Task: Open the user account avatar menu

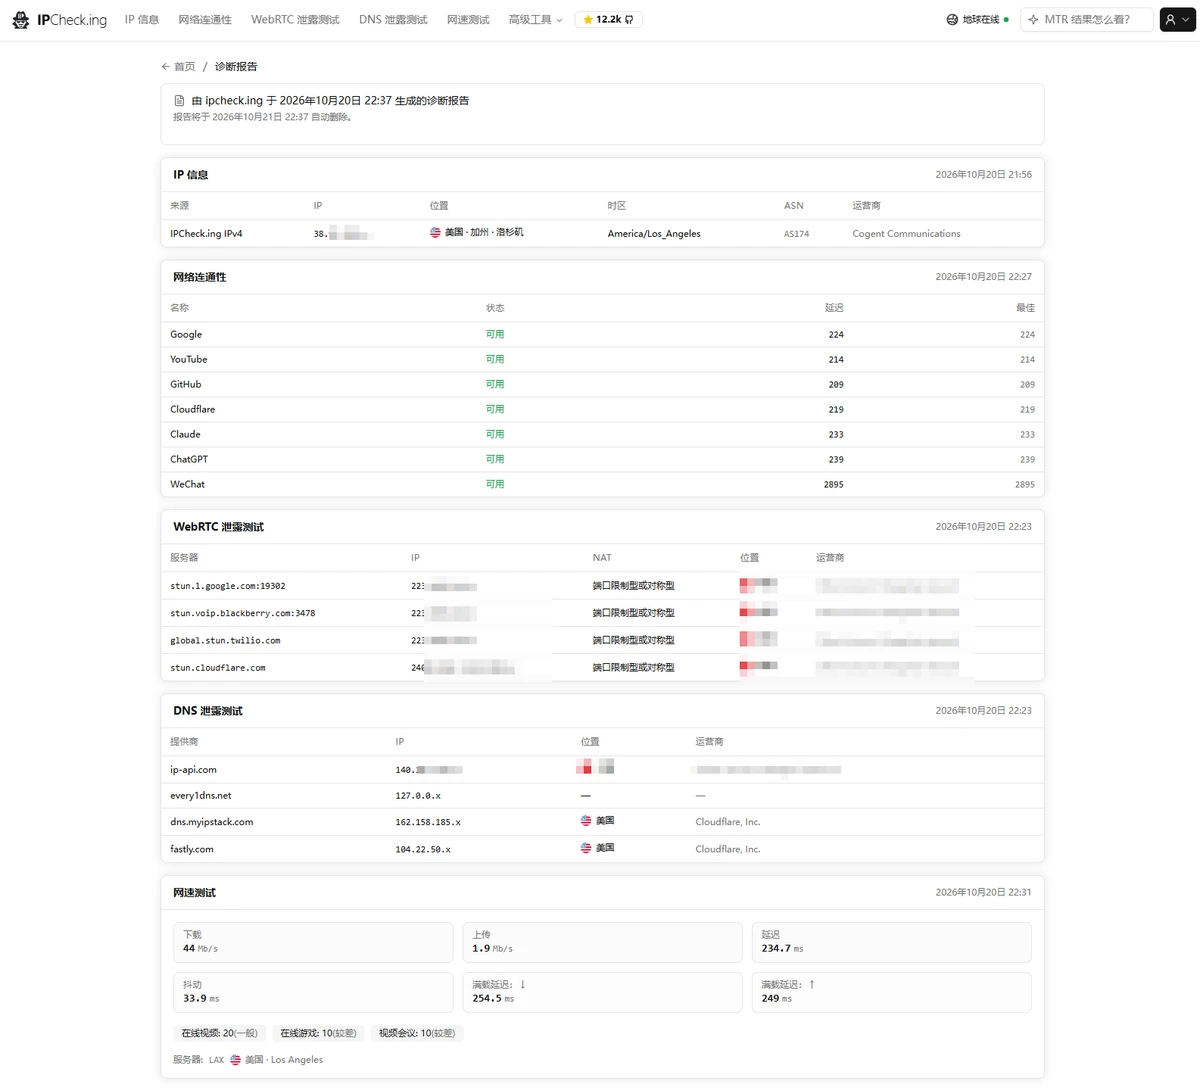Action: click(1177, 20)
